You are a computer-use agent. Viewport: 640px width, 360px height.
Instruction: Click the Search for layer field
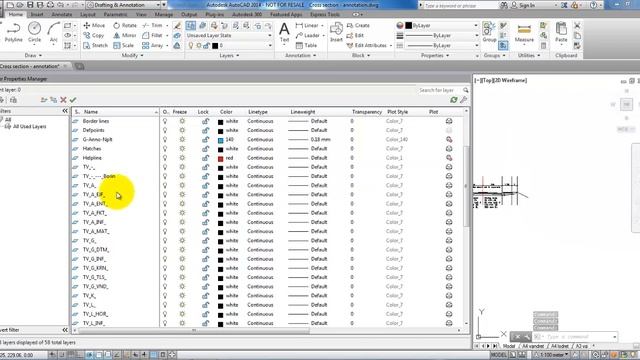[440, 90]
